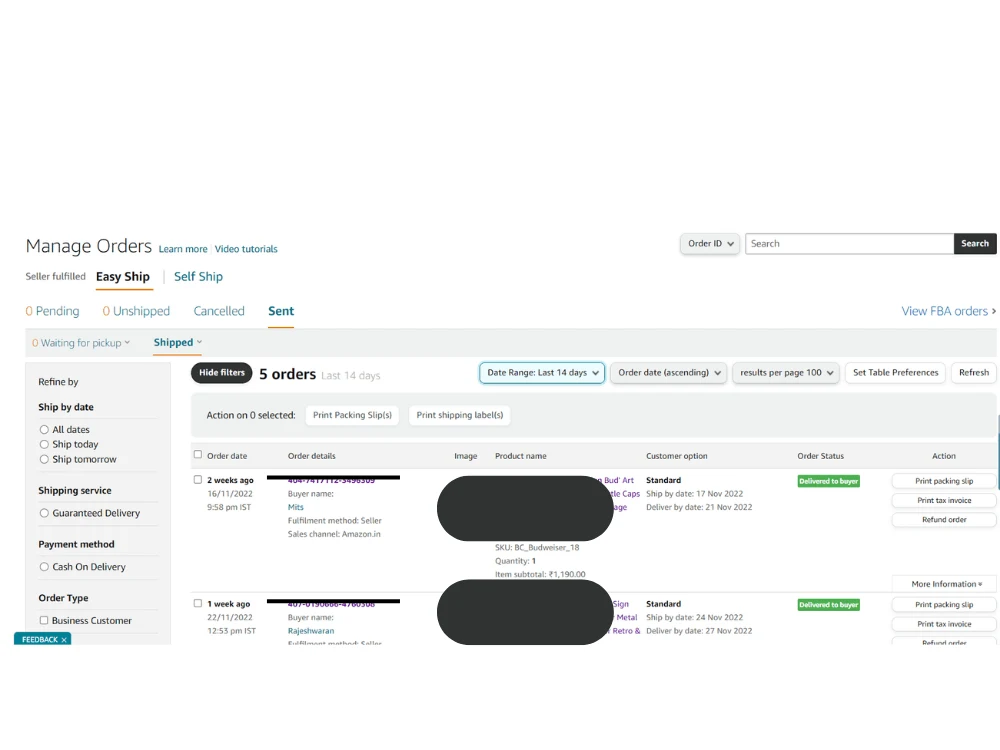Tick the Business Customer checkbox
Image resolution: width=1000 pixels, height=750 pixels.
click(44, 620)
